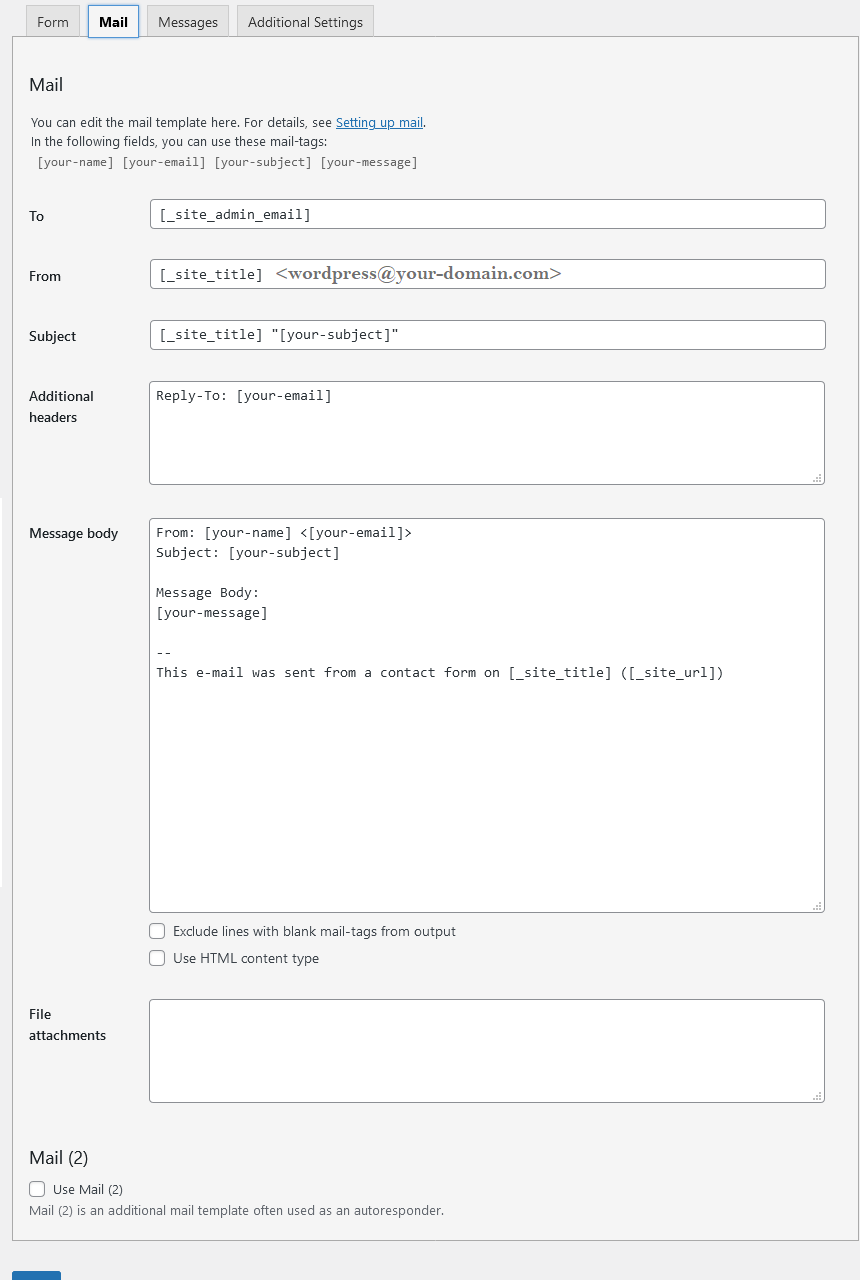Screen dimensions: 860x1280
Task: Enable the Use Mail (2) autoresponder
Action: [37, 1189]
